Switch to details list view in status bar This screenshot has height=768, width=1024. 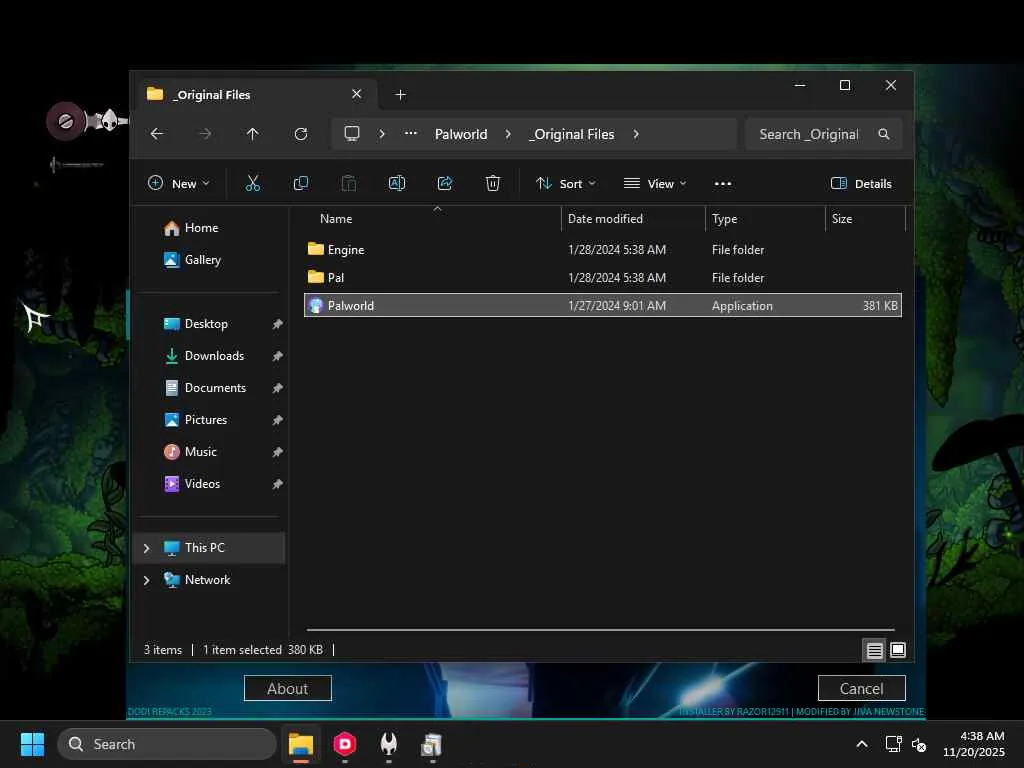click(x=874, y=650)
